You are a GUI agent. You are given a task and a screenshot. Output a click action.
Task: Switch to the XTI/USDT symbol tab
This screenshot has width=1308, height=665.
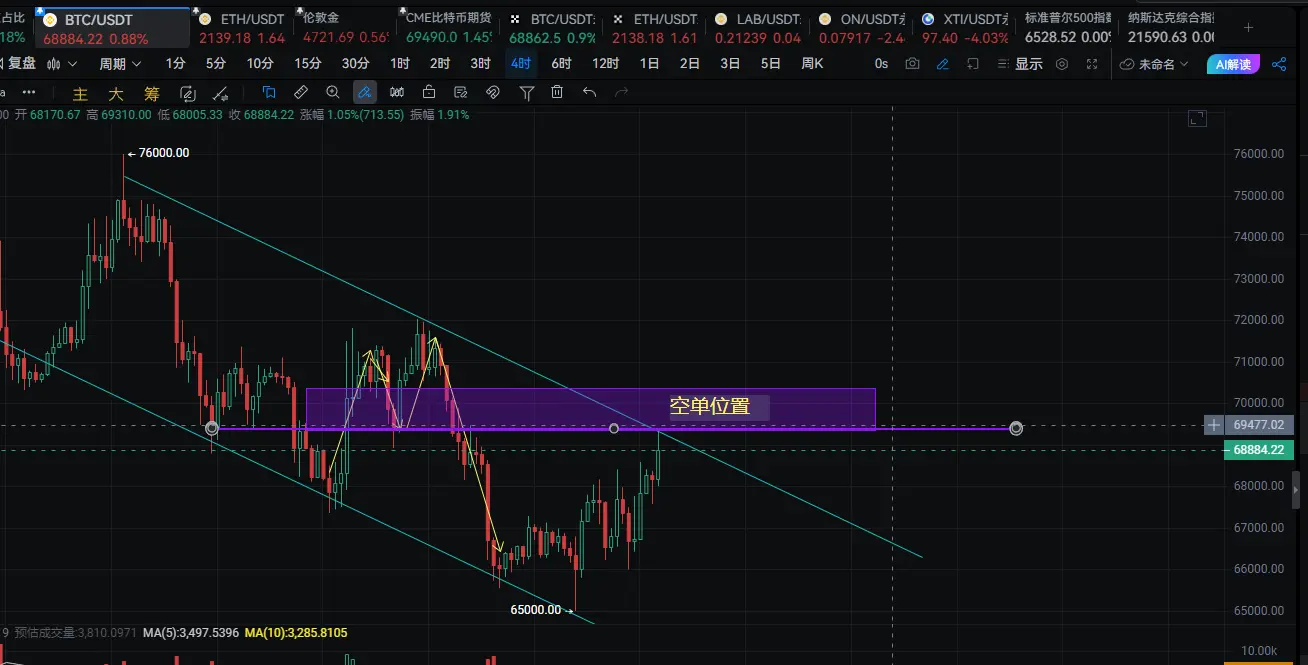pyautogui.click(x=965, y=28)
